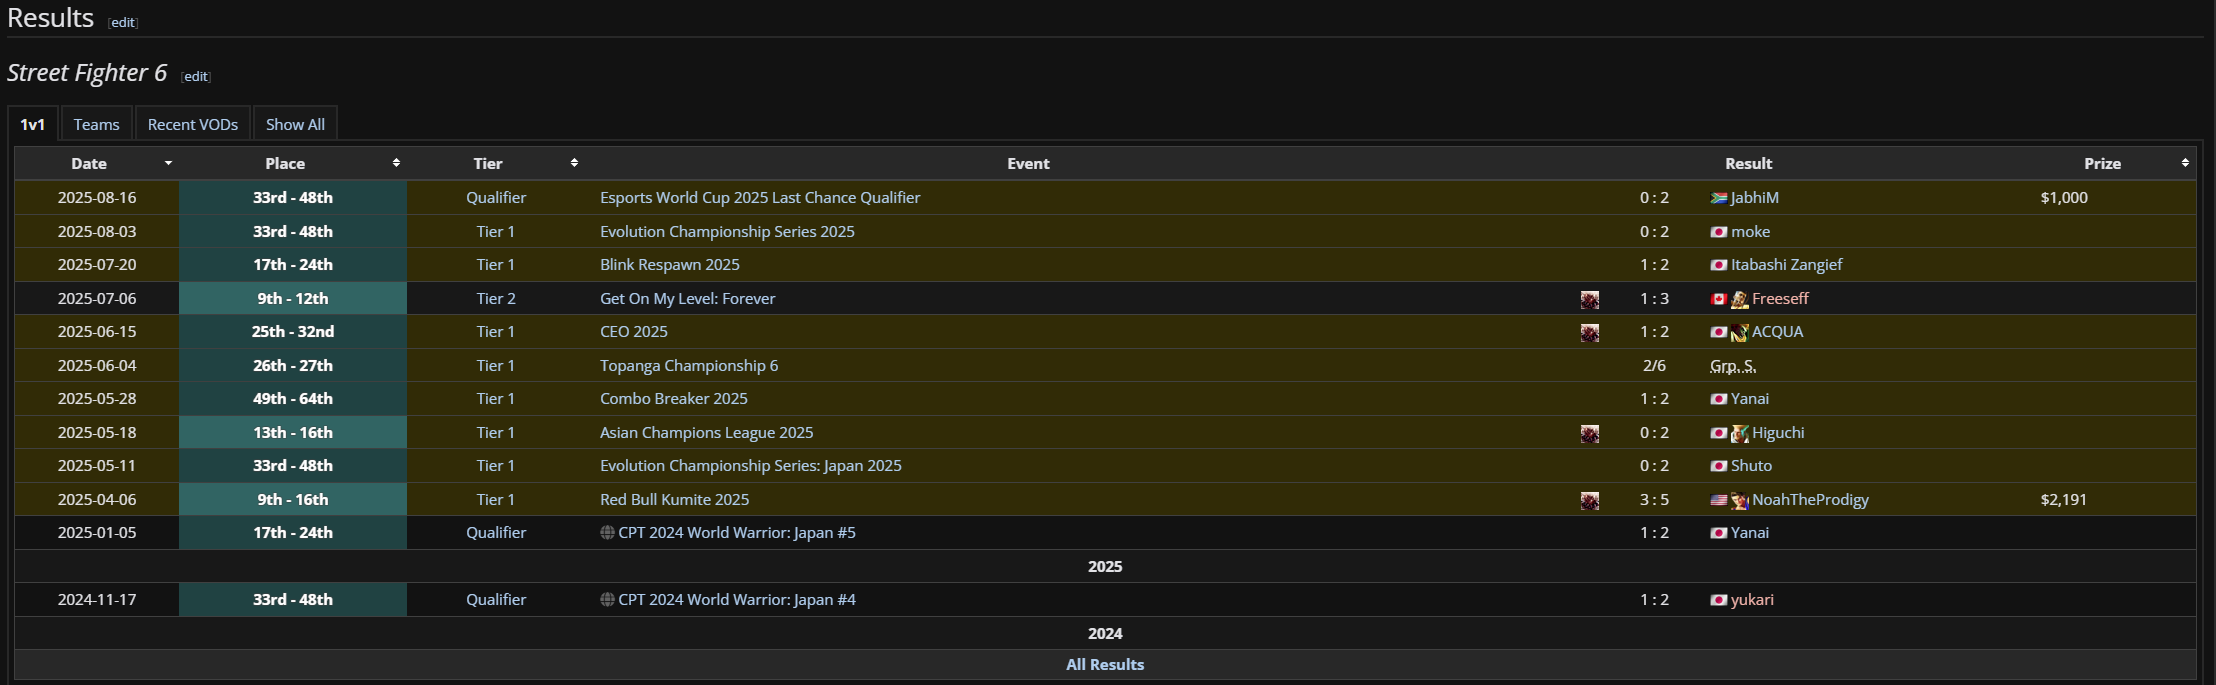
Task: Click the Grp. S. abbreviation
Action: tap(1733, 366)
